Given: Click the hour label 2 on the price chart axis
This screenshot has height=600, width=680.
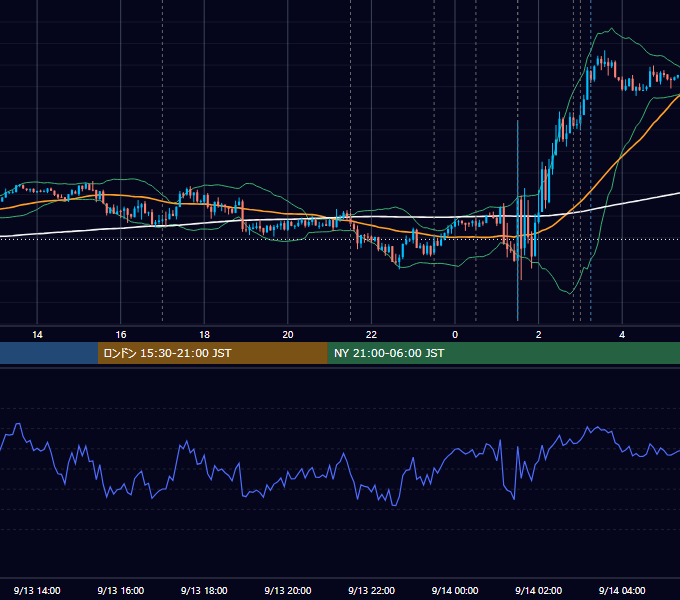Looking at the screenshot, I should tap(539, 335).
